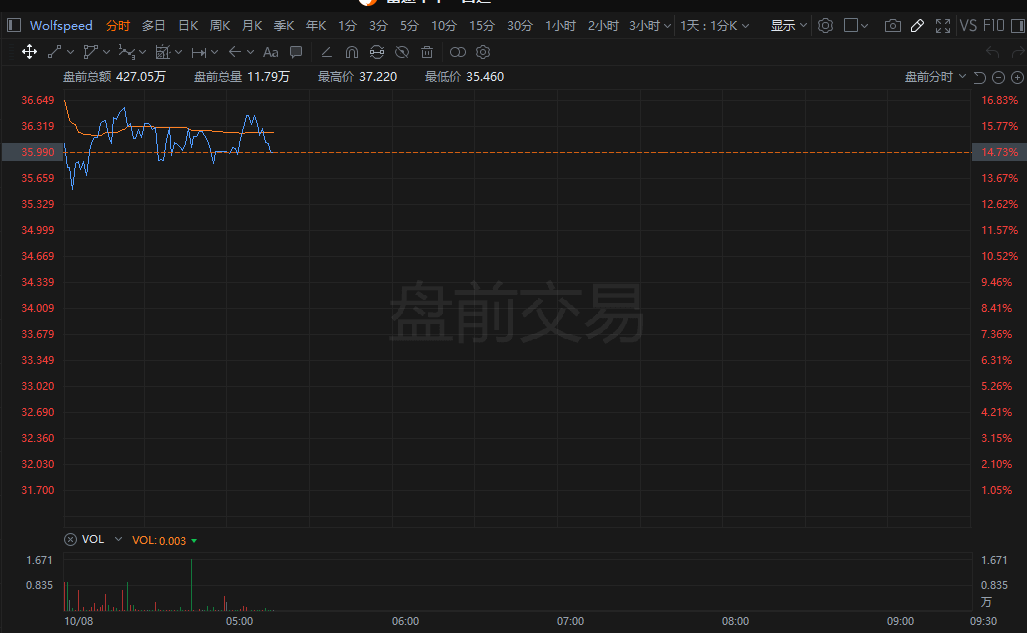Click the VS compare button
1027x633 pixels.
pos(968,26)
